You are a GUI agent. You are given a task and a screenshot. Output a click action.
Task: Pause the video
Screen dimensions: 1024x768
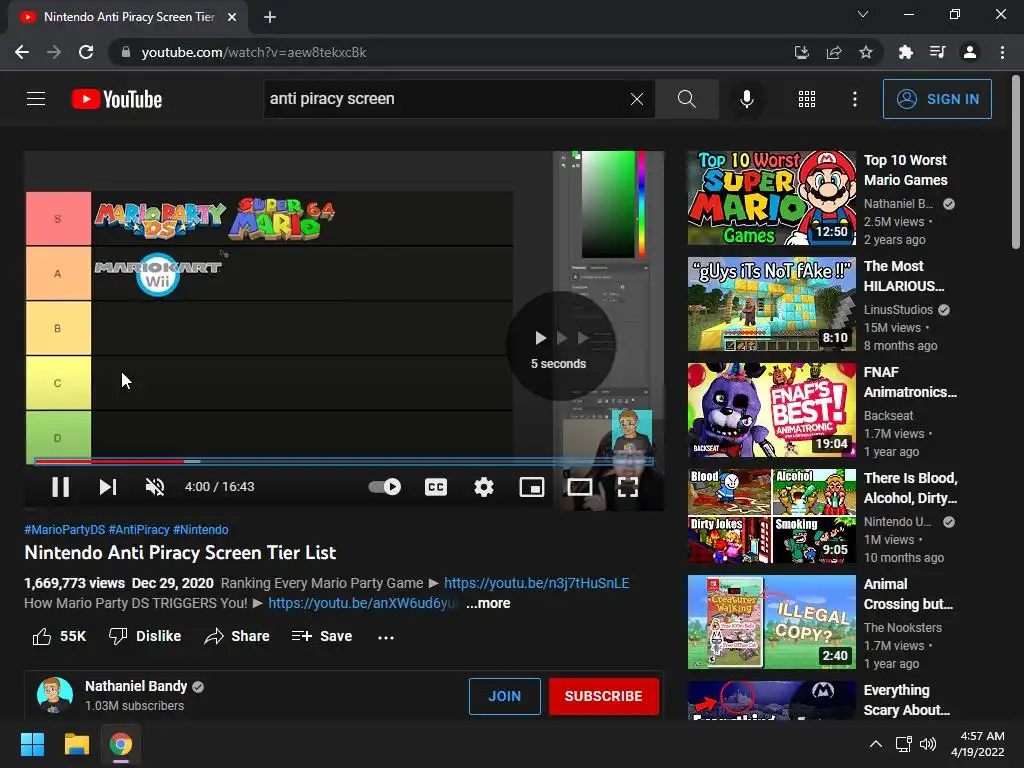click(61, 487)
